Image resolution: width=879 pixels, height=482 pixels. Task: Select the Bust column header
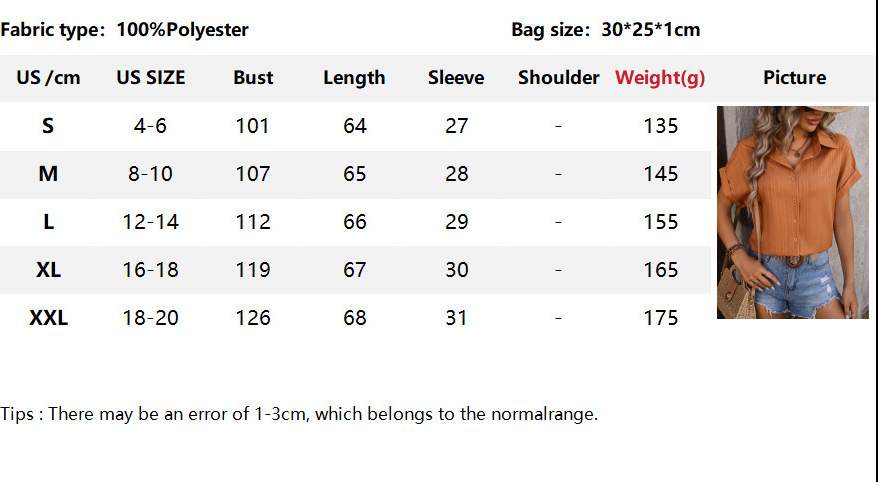253,78
